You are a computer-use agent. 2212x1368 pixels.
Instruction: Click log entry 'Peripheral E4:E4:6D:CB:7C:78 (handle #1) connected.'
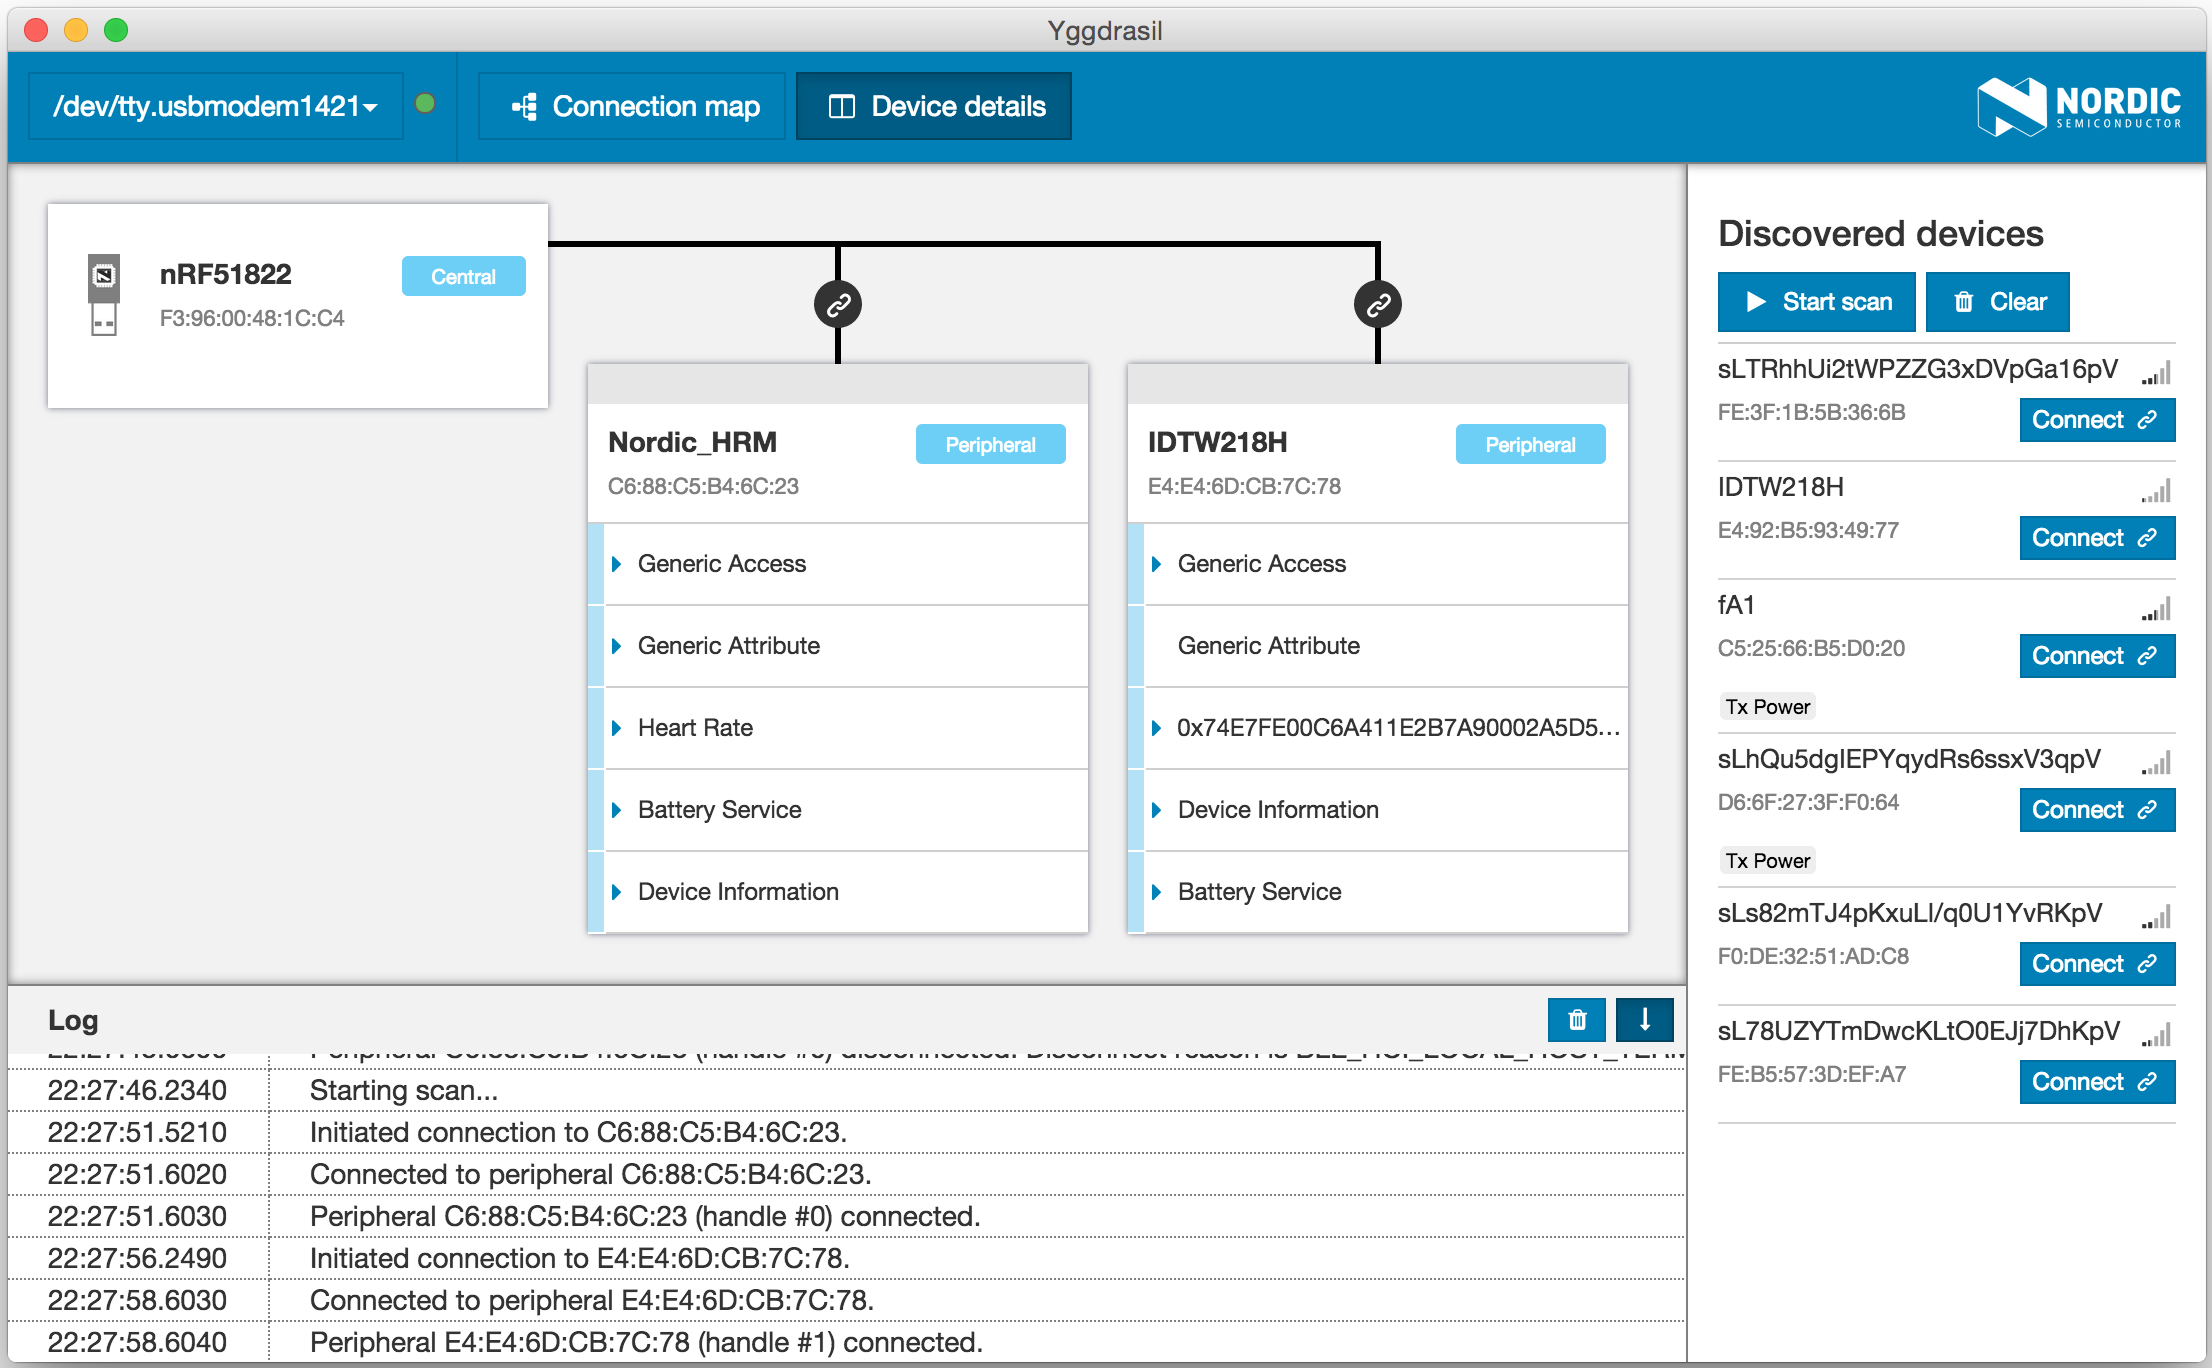pyautogui.click(x=646, y=1342)
